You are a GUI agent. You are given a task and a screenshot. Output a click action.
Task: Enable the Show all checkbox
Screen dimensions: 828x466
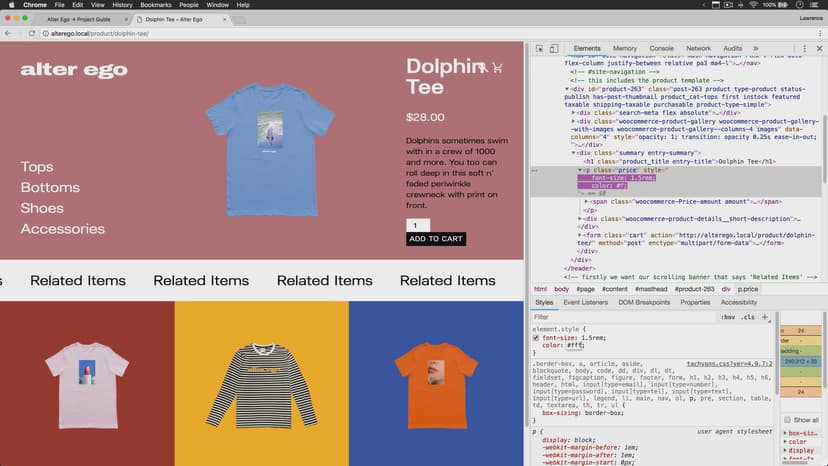787,420
